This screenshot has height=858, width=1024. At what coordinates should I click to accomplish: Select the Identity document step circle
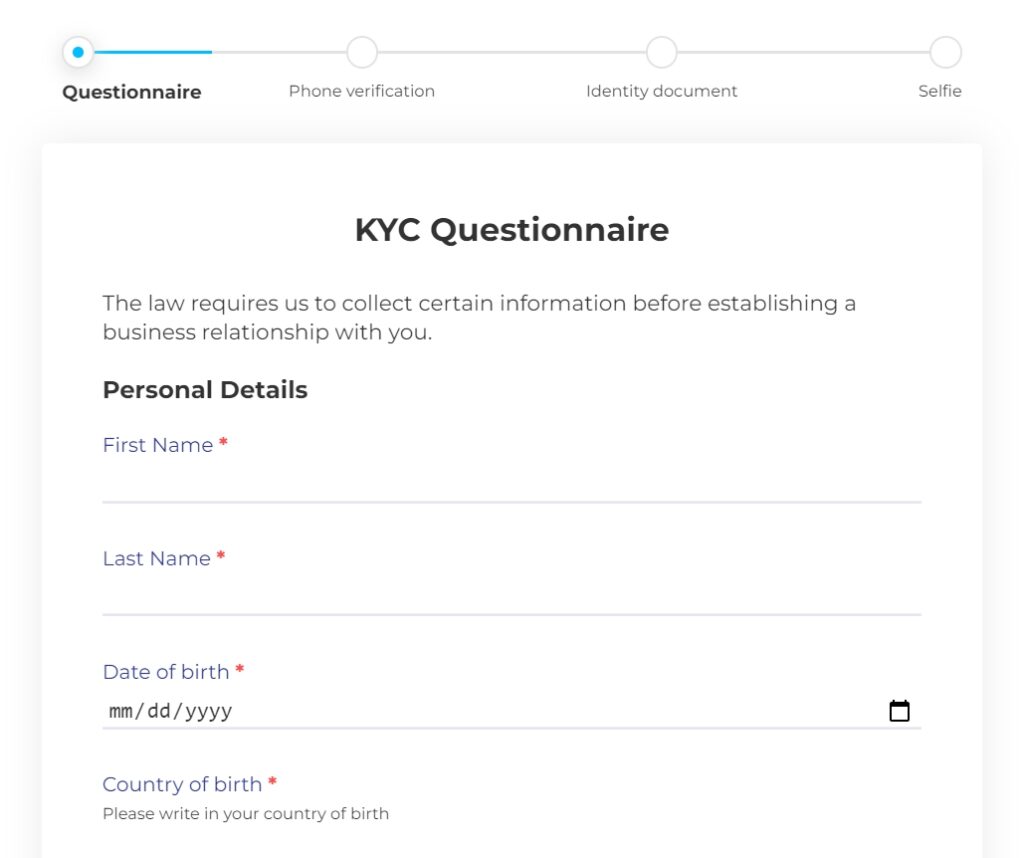click(x=661, y=52)
